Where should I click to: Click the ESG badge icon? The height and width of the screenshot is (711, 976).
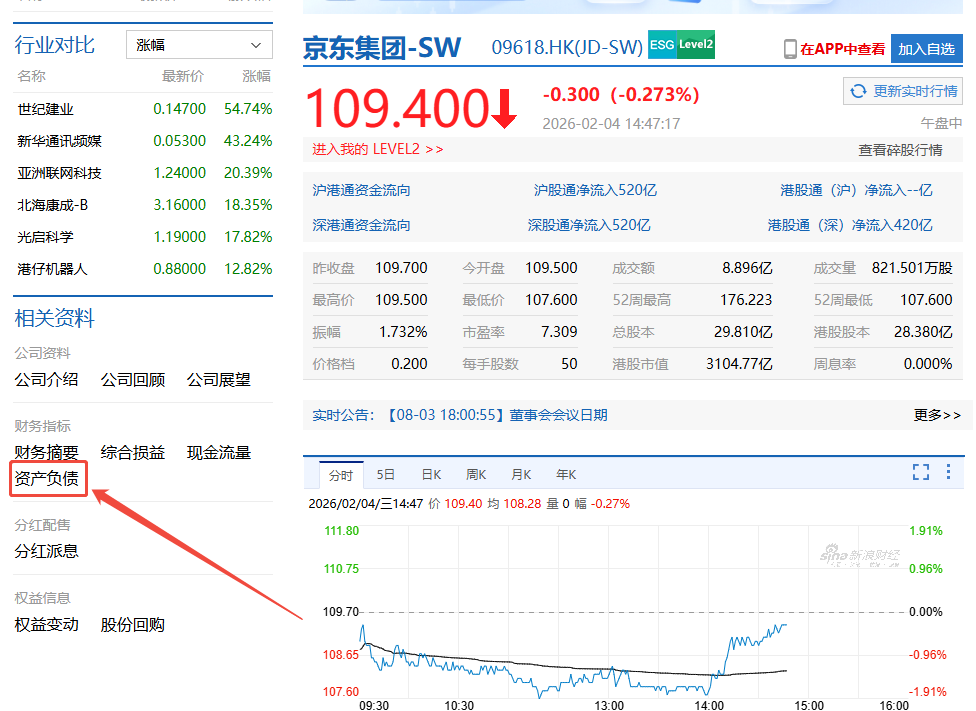(661, 45)
